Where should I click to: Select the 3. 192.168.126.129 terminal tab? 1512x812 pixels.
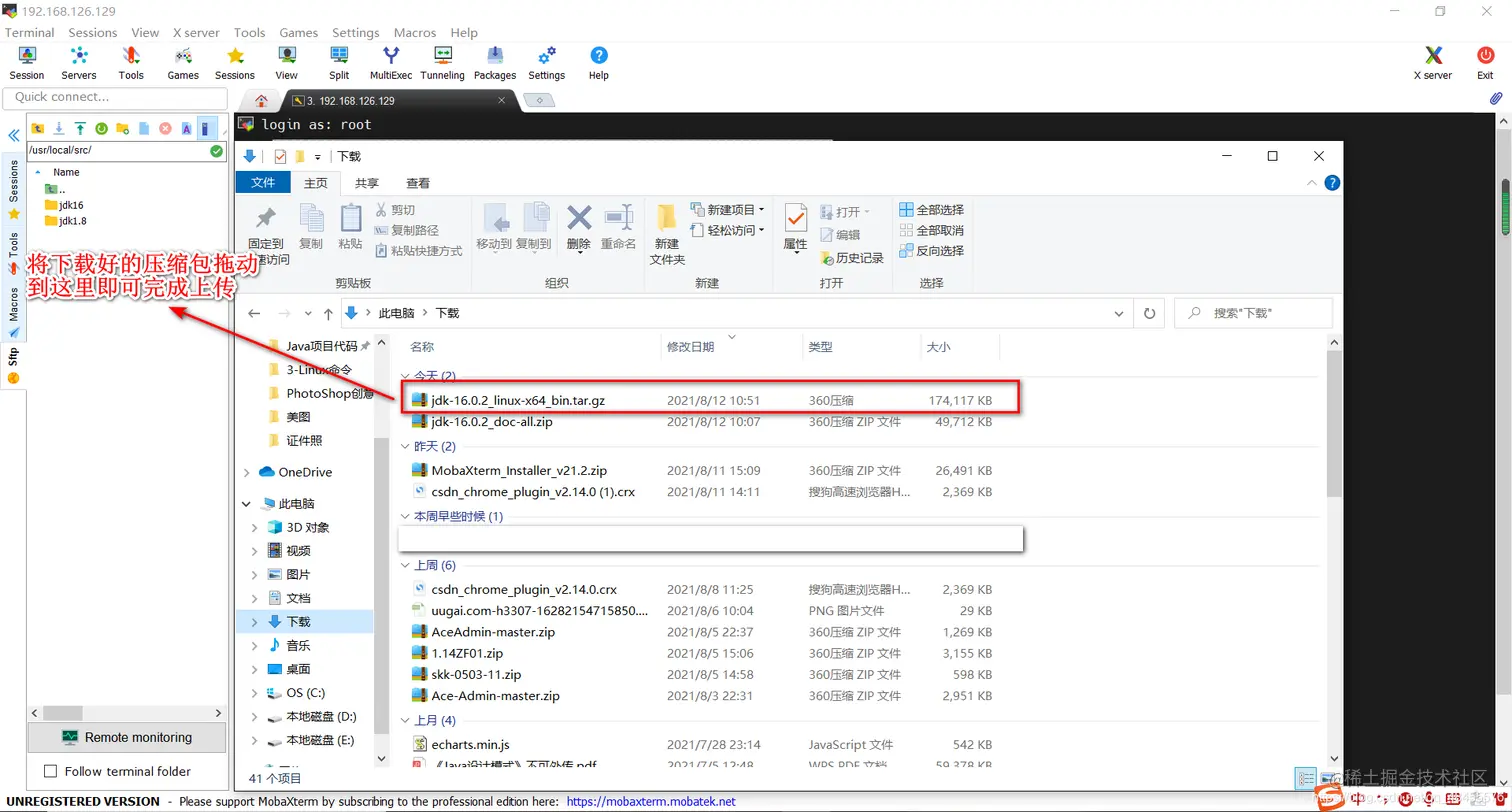398,101
